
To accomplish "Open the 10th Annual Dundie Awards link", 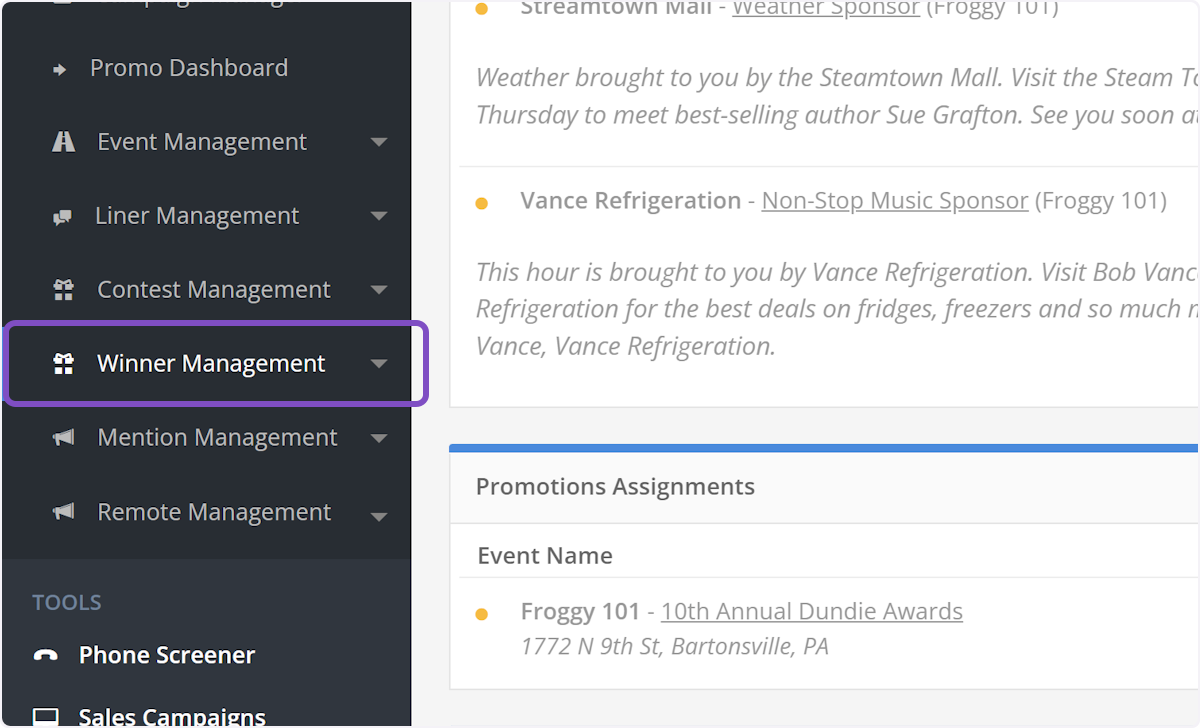I will pos(811,611).
